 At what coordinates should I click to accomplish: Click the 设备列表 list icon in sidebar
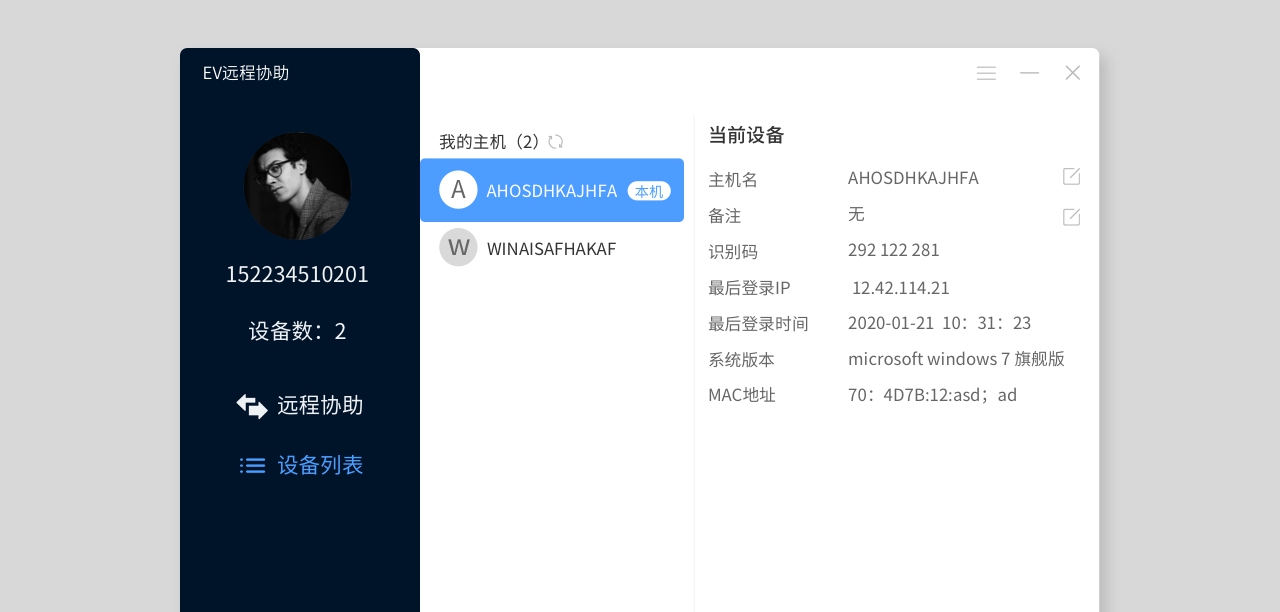253,465
